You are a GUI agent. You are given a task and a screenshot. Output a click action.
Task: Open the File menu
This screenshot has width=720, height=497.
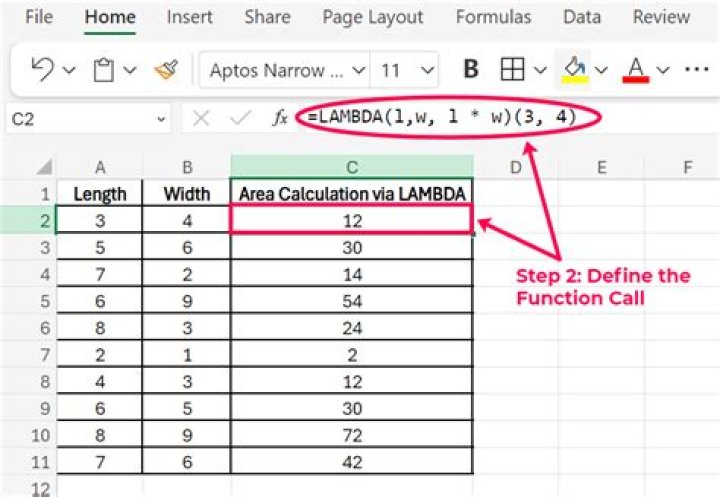(x=38, y=17)
